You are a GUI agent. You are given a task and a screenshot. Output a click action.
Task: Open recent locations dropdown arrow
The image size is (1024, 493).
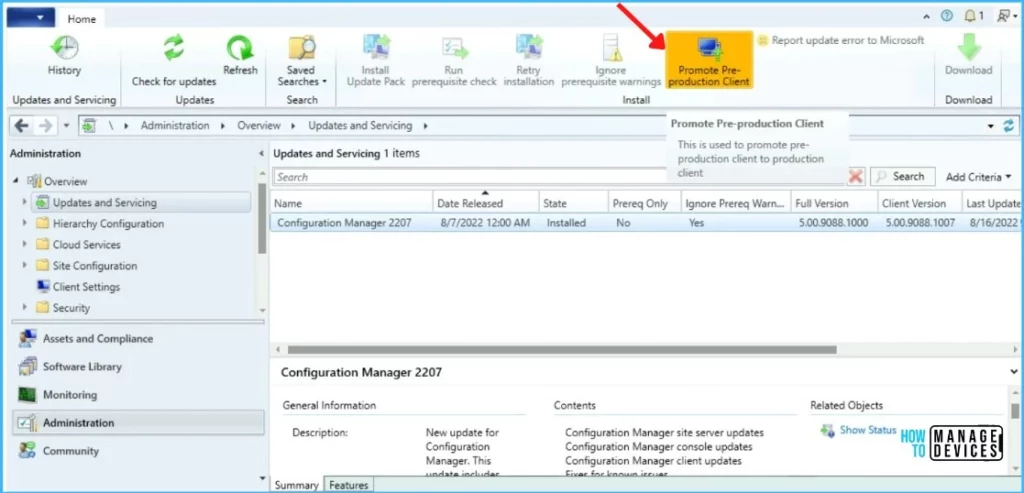pyautogui.click(x=67, y=126)
